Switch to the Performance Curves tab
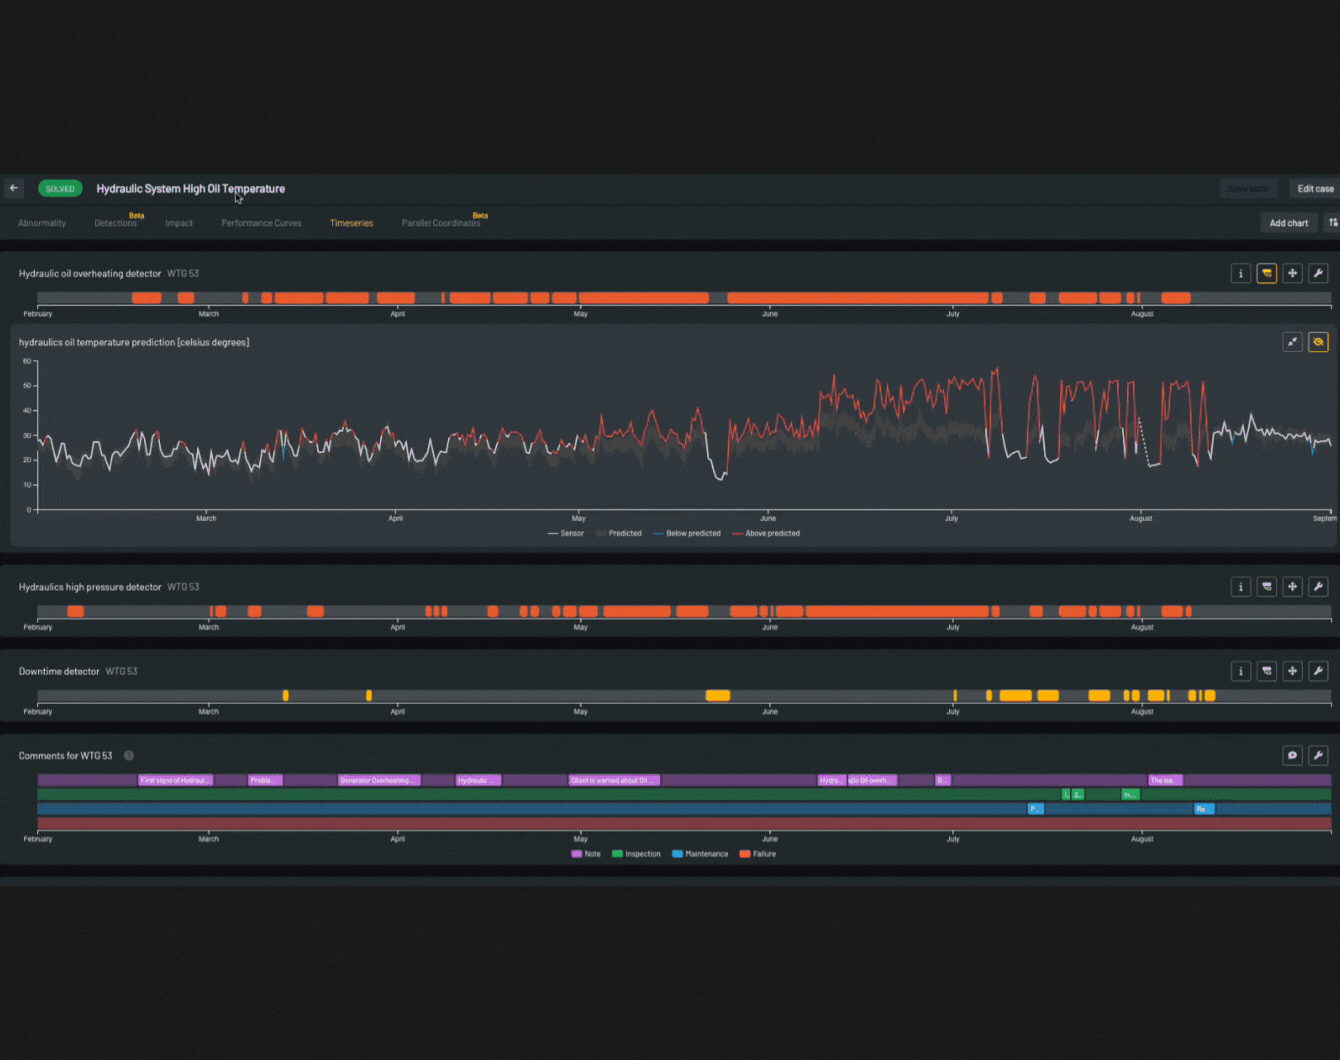1340x1060 pixels. 261,223
